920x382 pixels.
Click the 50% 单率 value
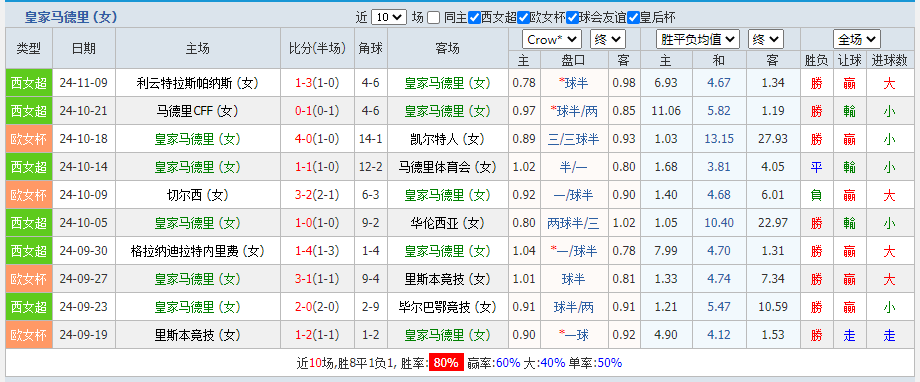click(x=610, y=363)
